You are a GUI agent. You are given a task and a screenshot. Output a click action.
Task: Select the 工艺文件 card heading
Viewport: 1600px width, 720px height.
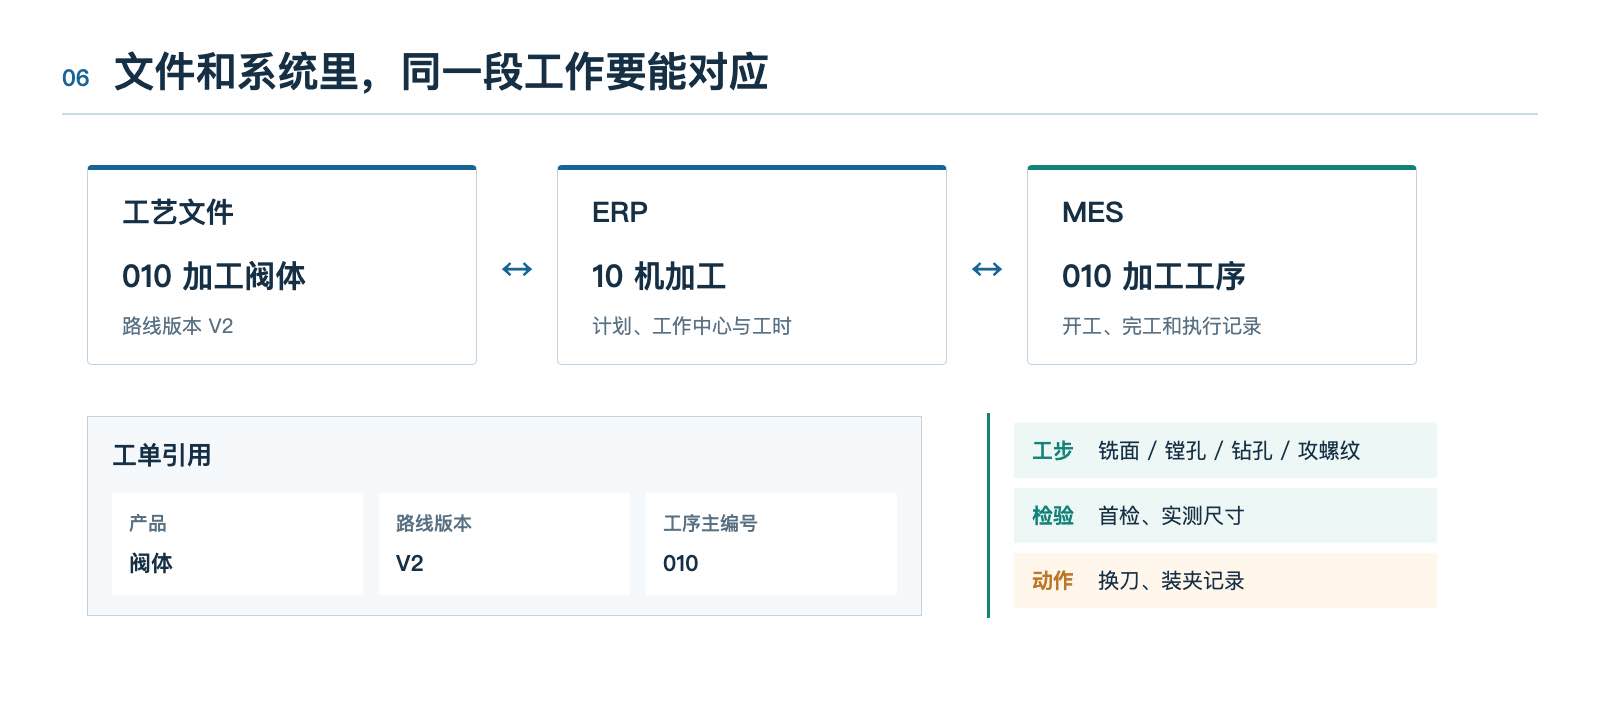pos(178,212)
